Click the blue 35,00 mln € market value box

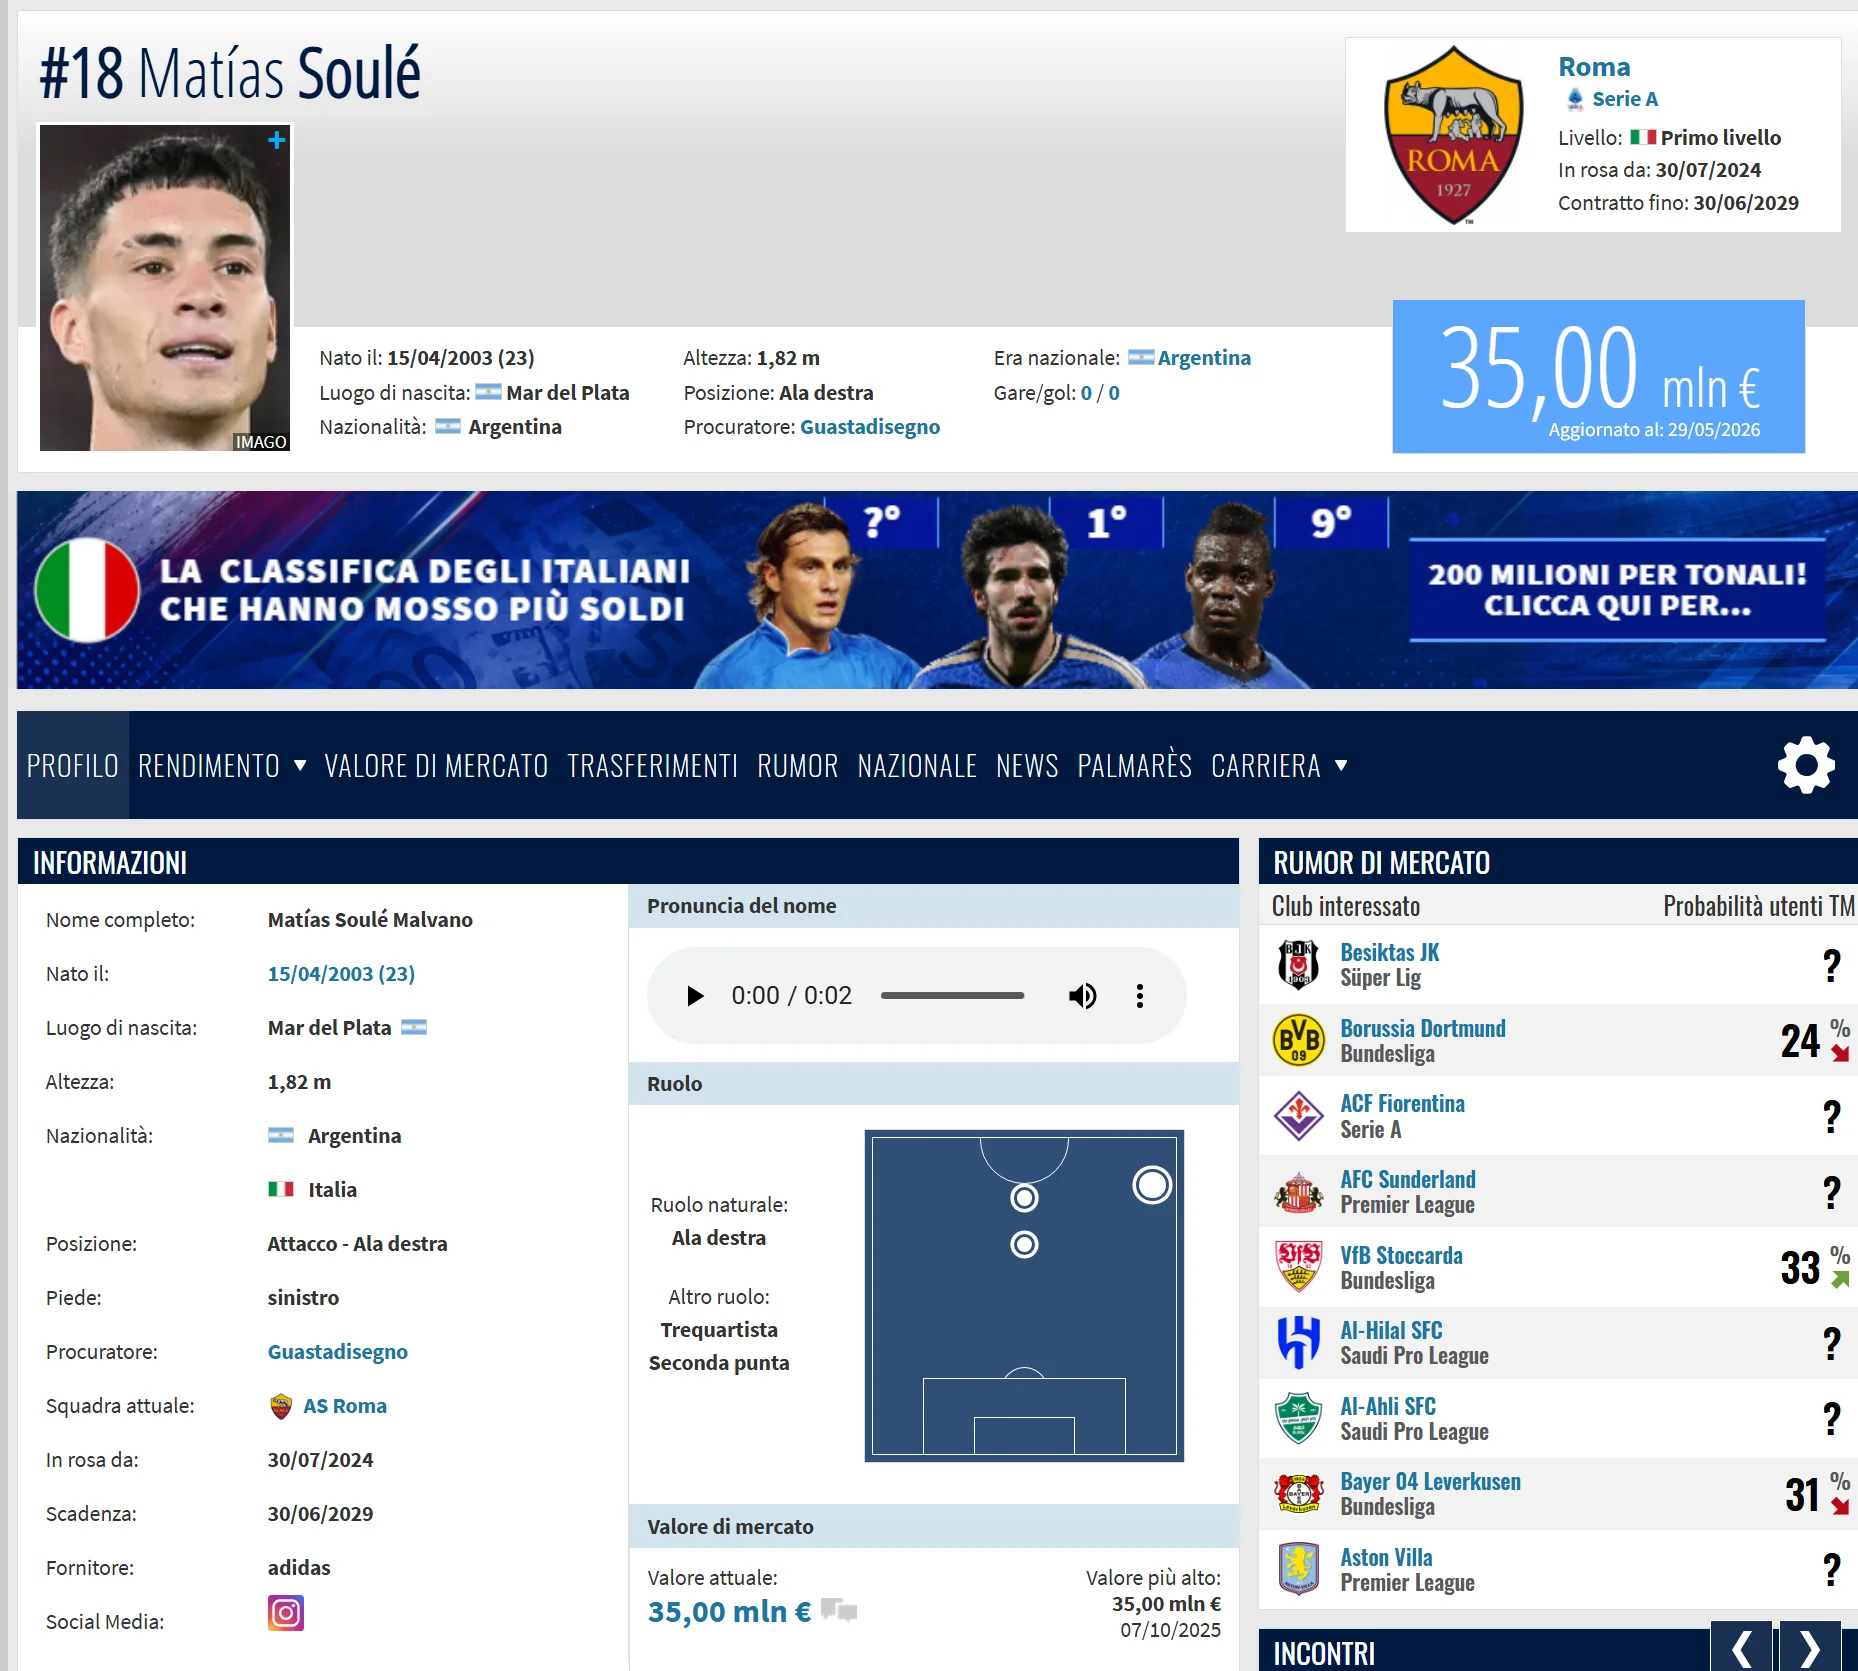click(x=1599, y=377)
